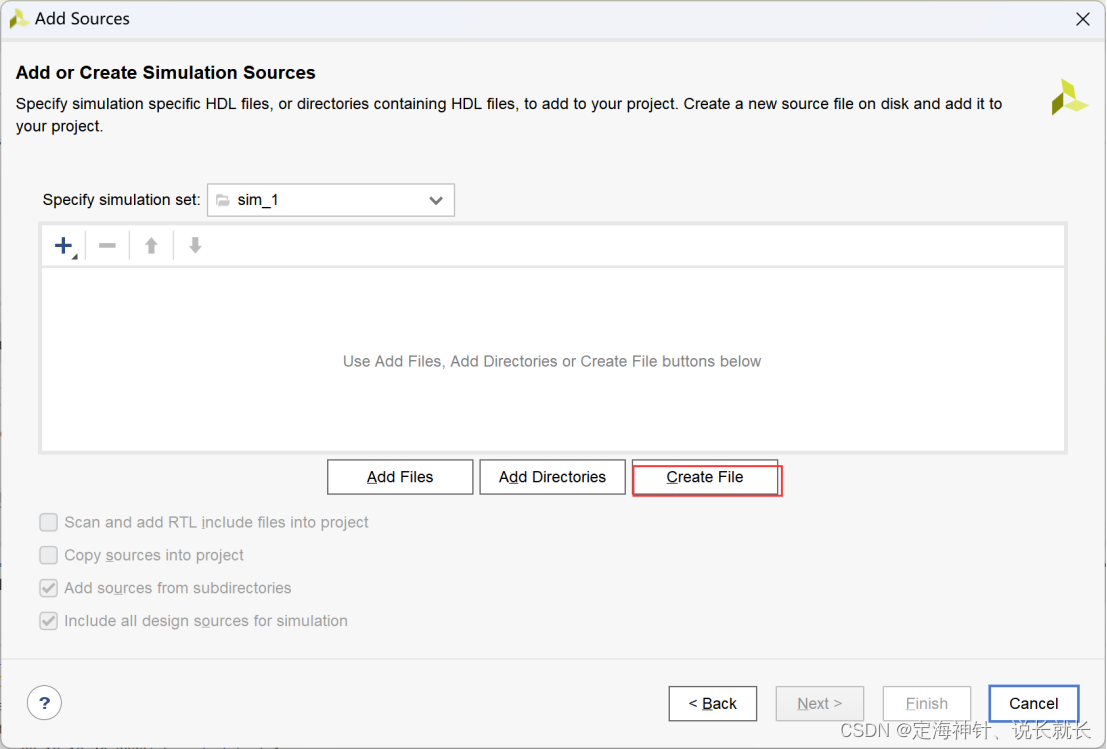Click the Specify simulation set label

[121, 200]
